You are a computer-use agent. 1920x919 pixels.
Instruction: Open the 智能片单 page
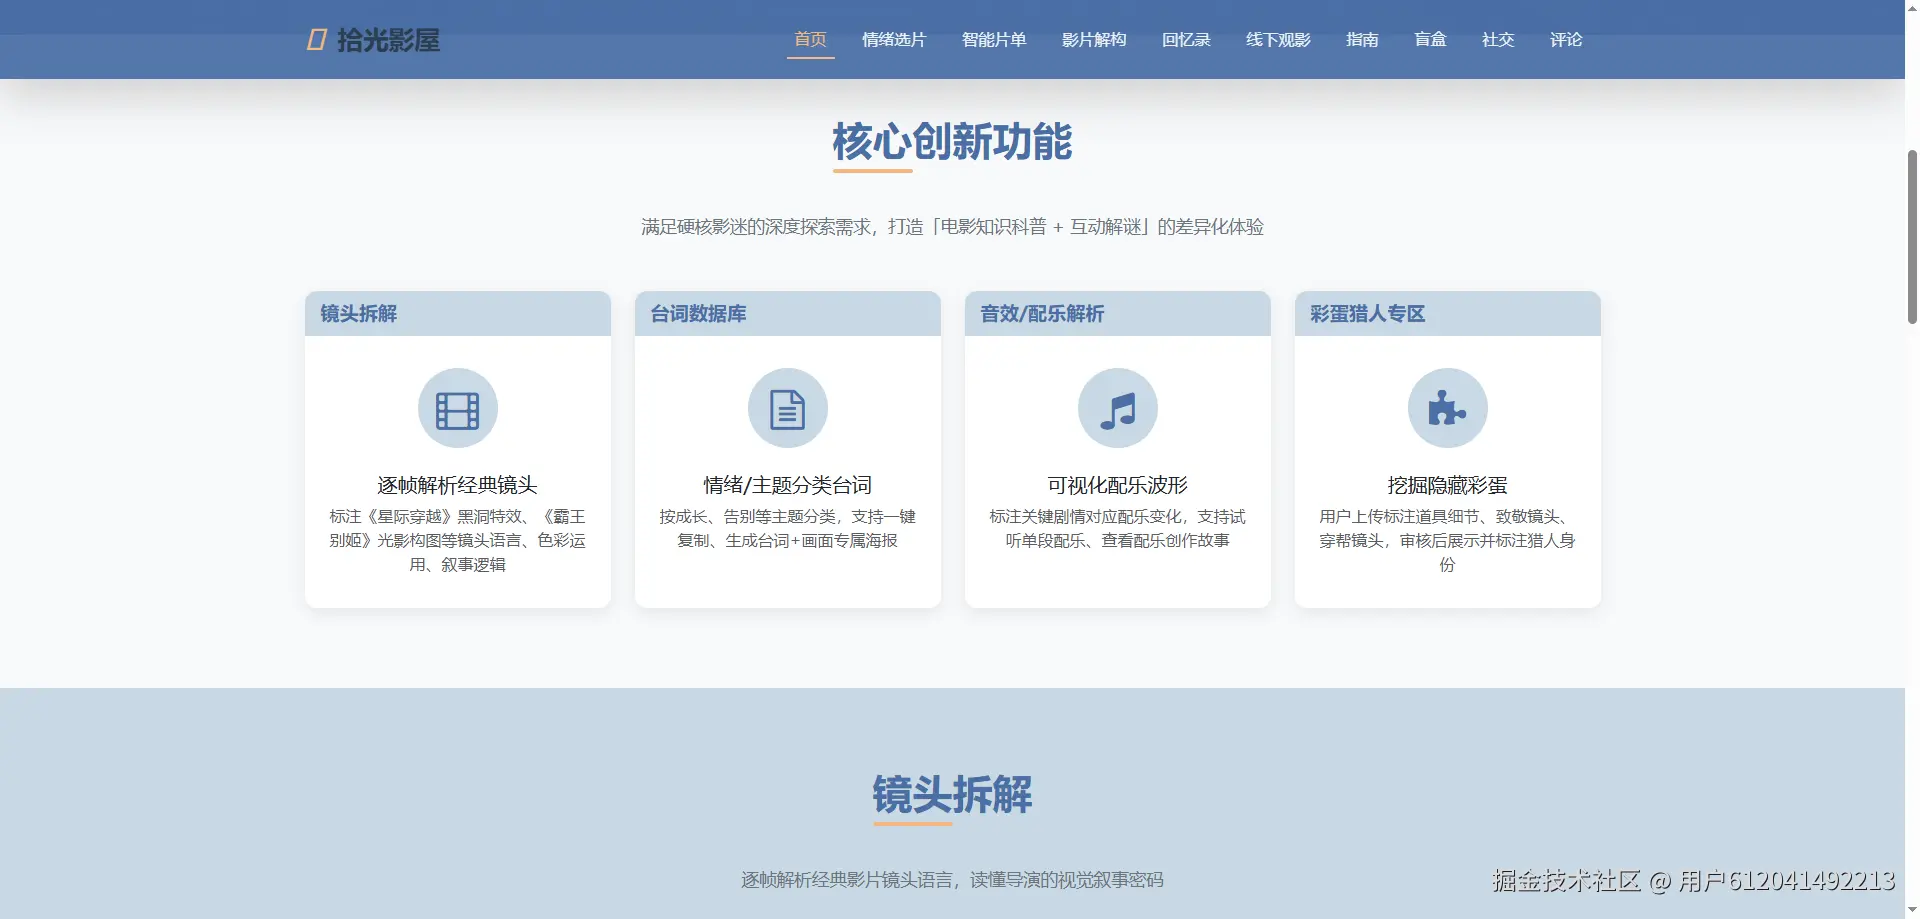pos(994,40)
